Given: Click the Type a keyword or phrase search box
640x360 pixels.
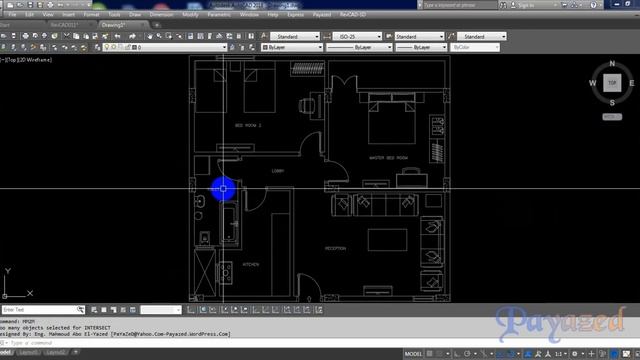Looking at the screenshot, I should [x=460, y=5].
